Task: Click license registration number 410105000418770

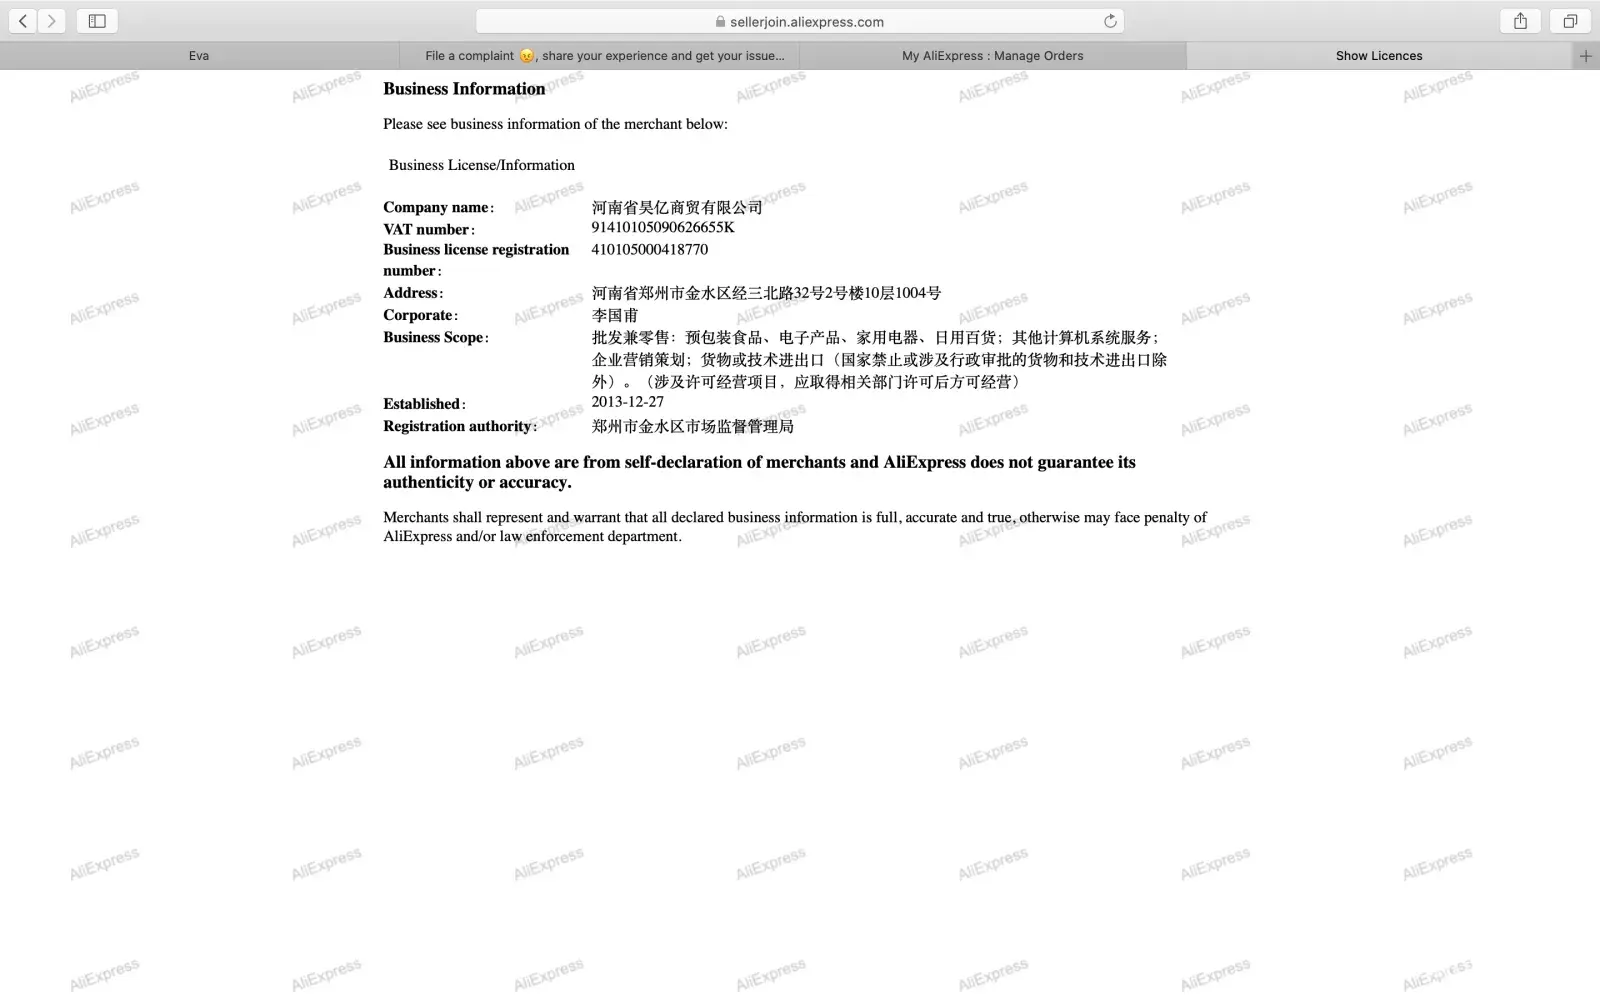Action: 650,249
